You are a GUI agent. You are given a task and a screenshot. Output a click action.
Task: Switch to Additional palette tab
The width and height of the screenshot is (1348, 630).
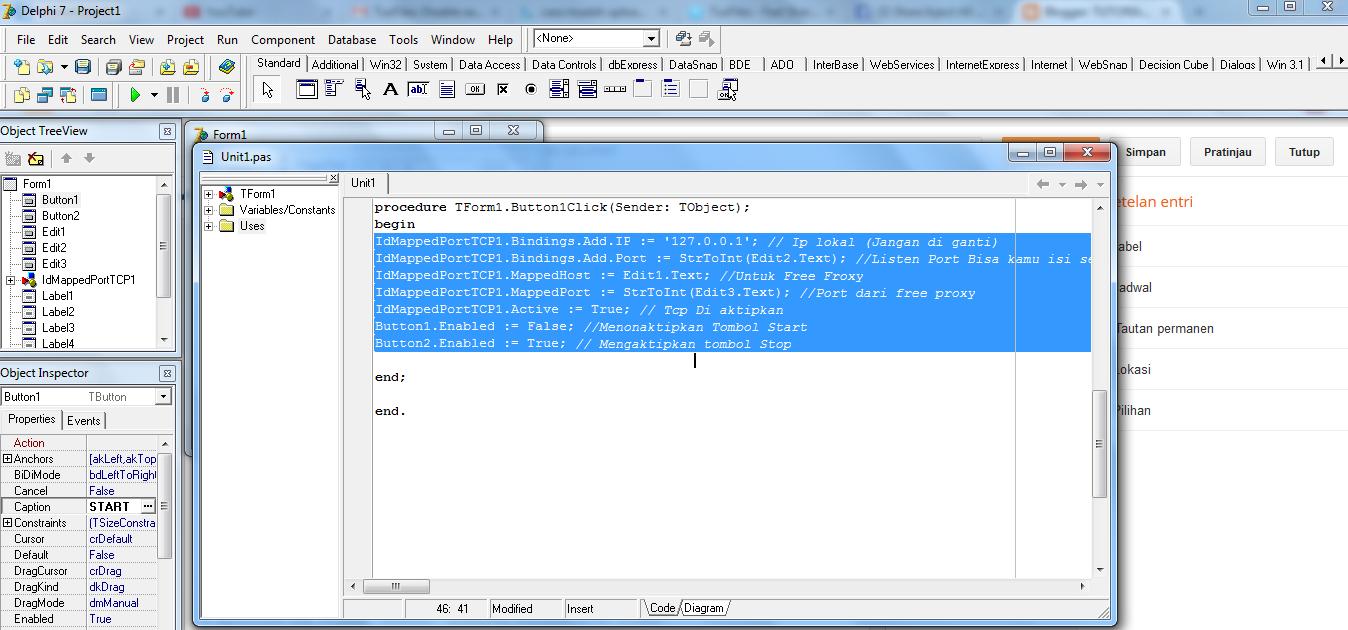[335, 65]
